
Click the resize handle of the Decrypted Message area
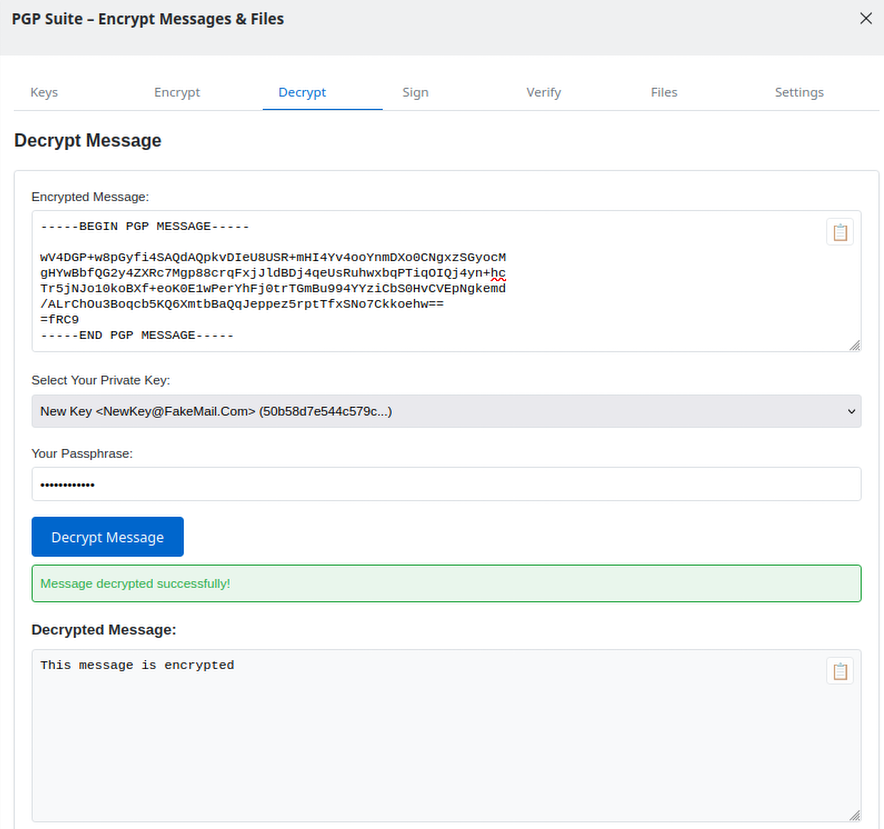(x=855, y=815)
